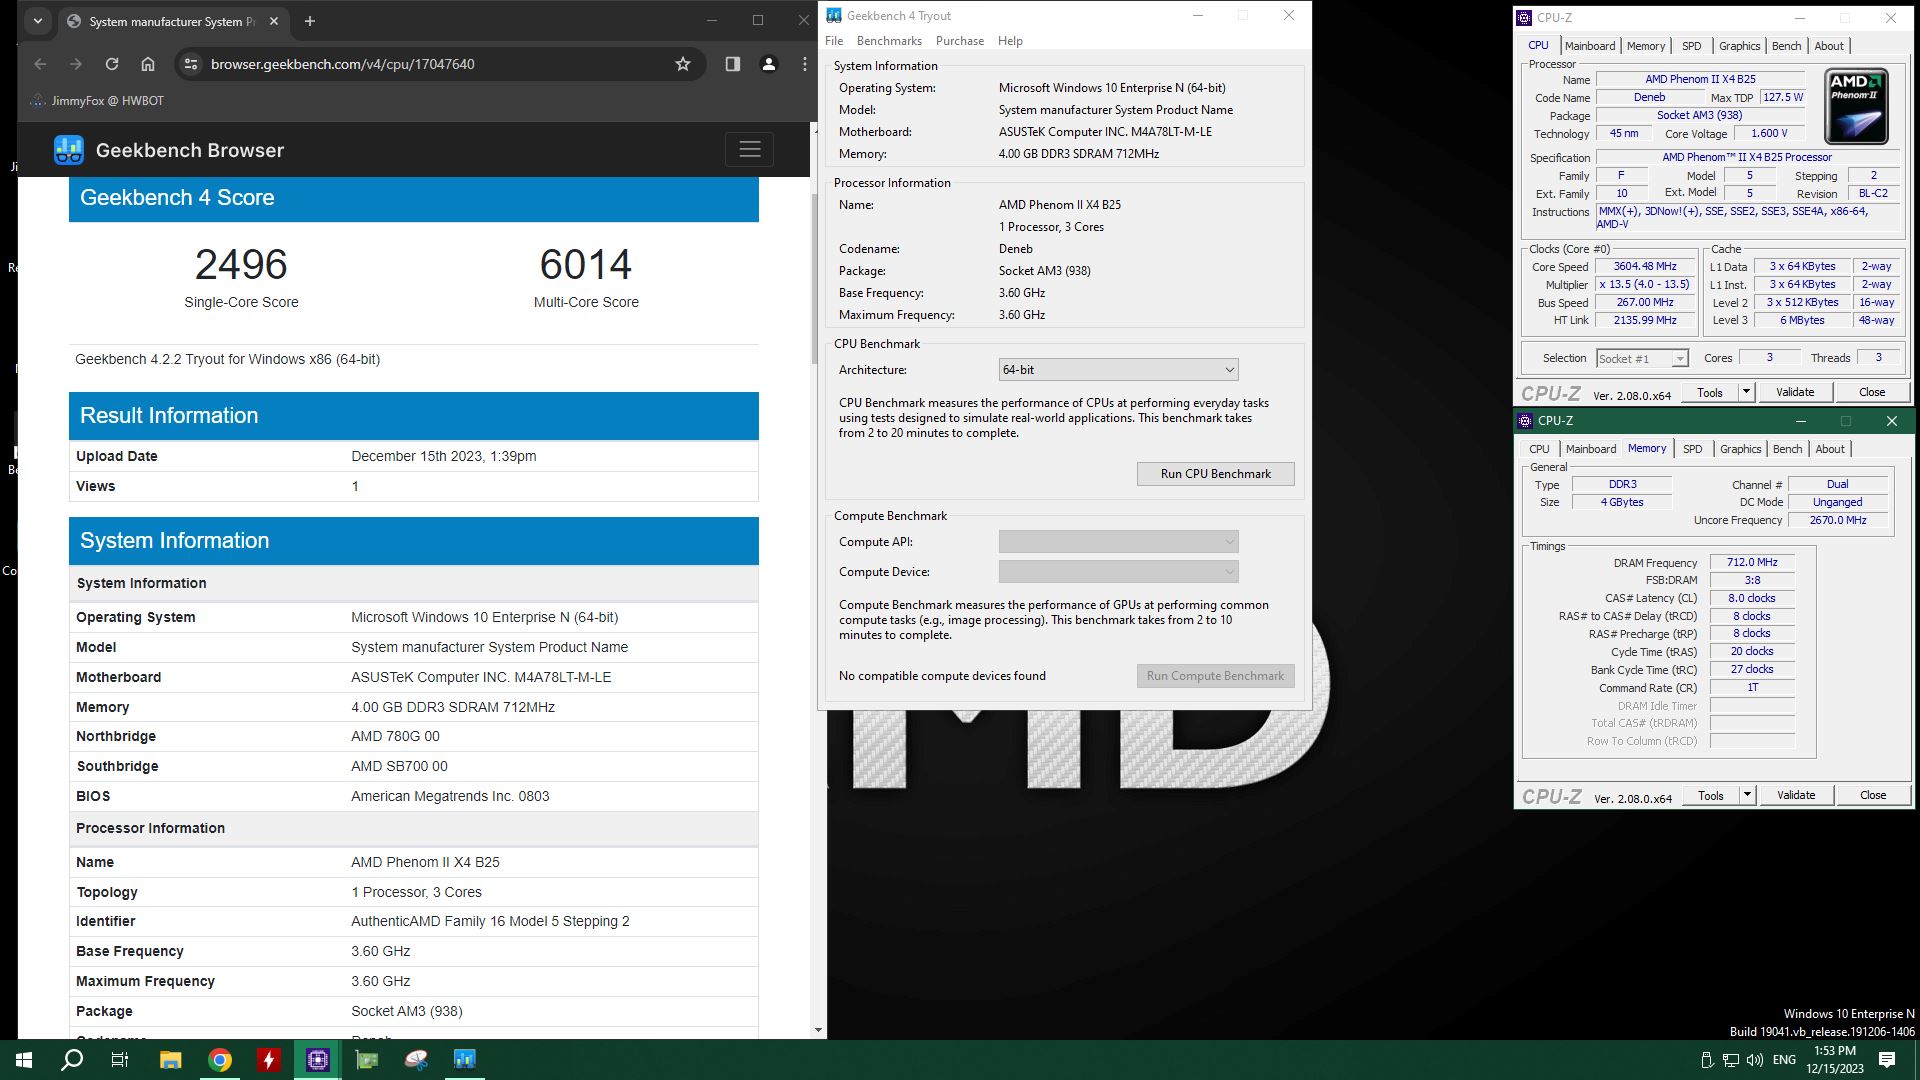The image size is (1920, 1080).
Task: Click safely remove hardware USB tray icon
Action: coord(1707,1060)
